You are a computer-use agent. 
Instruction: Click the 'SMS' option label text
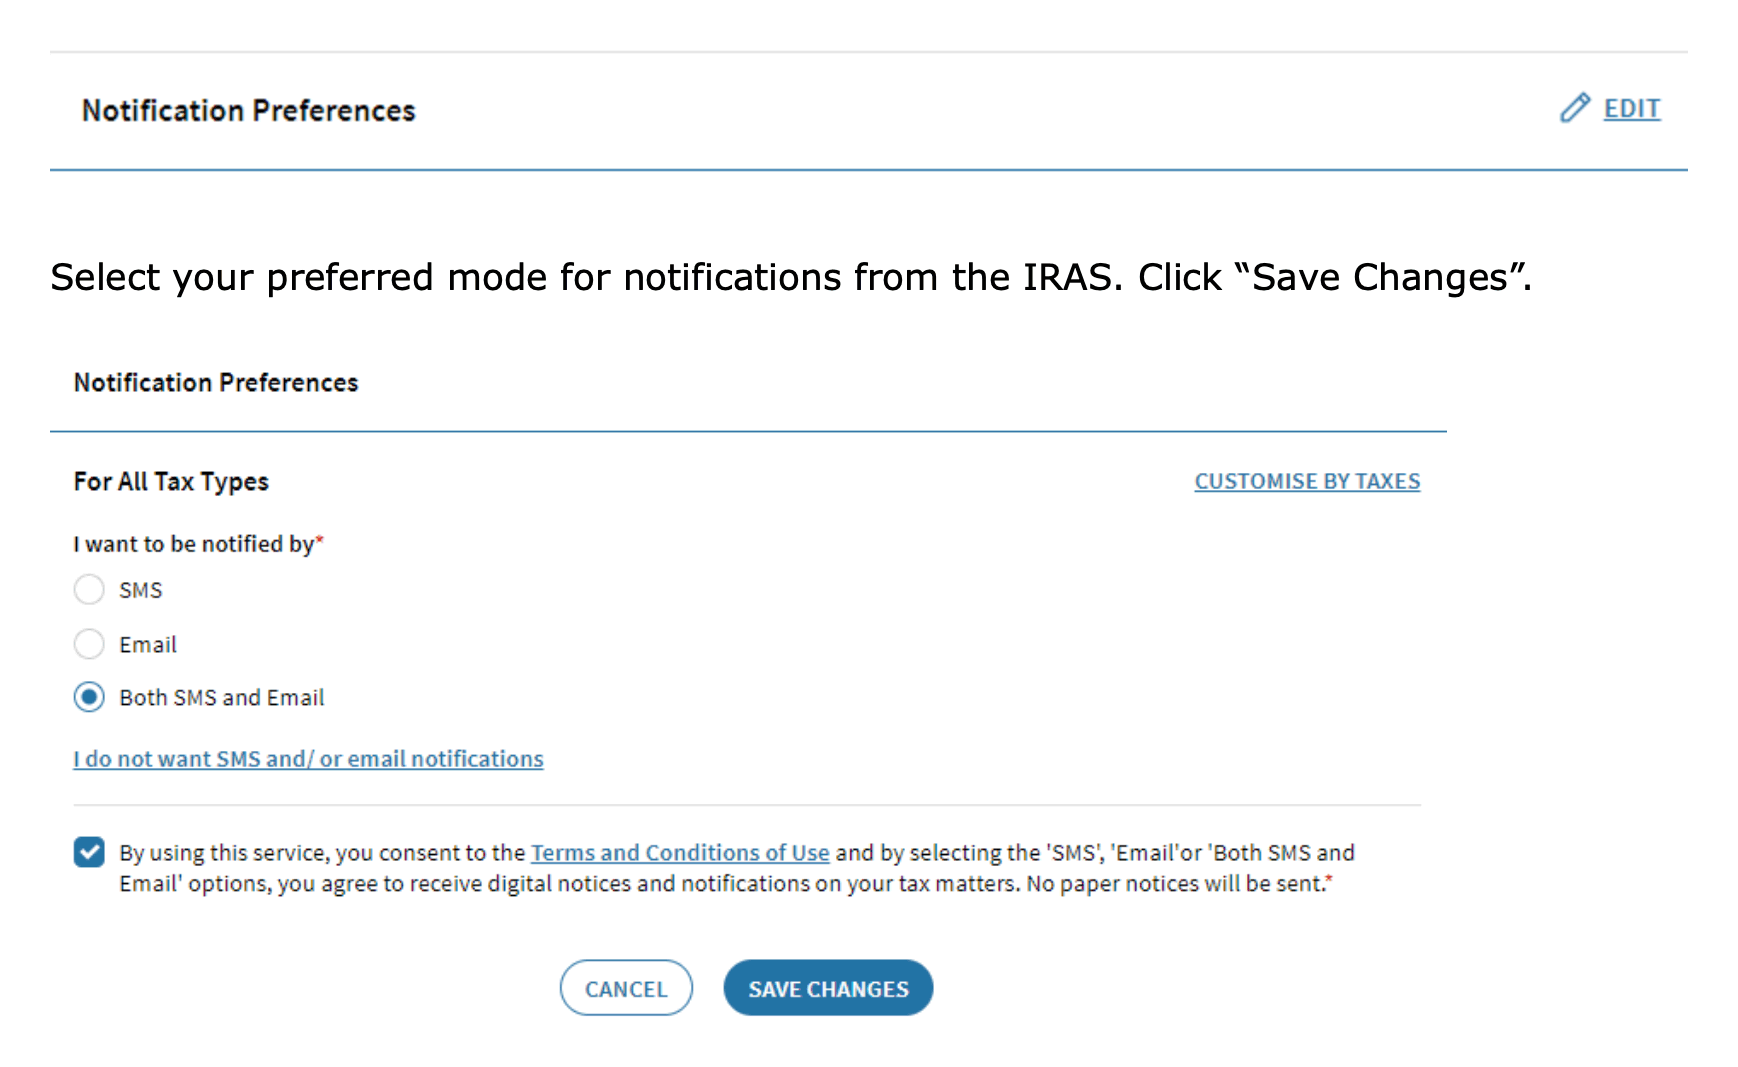(x=141, y=591)
